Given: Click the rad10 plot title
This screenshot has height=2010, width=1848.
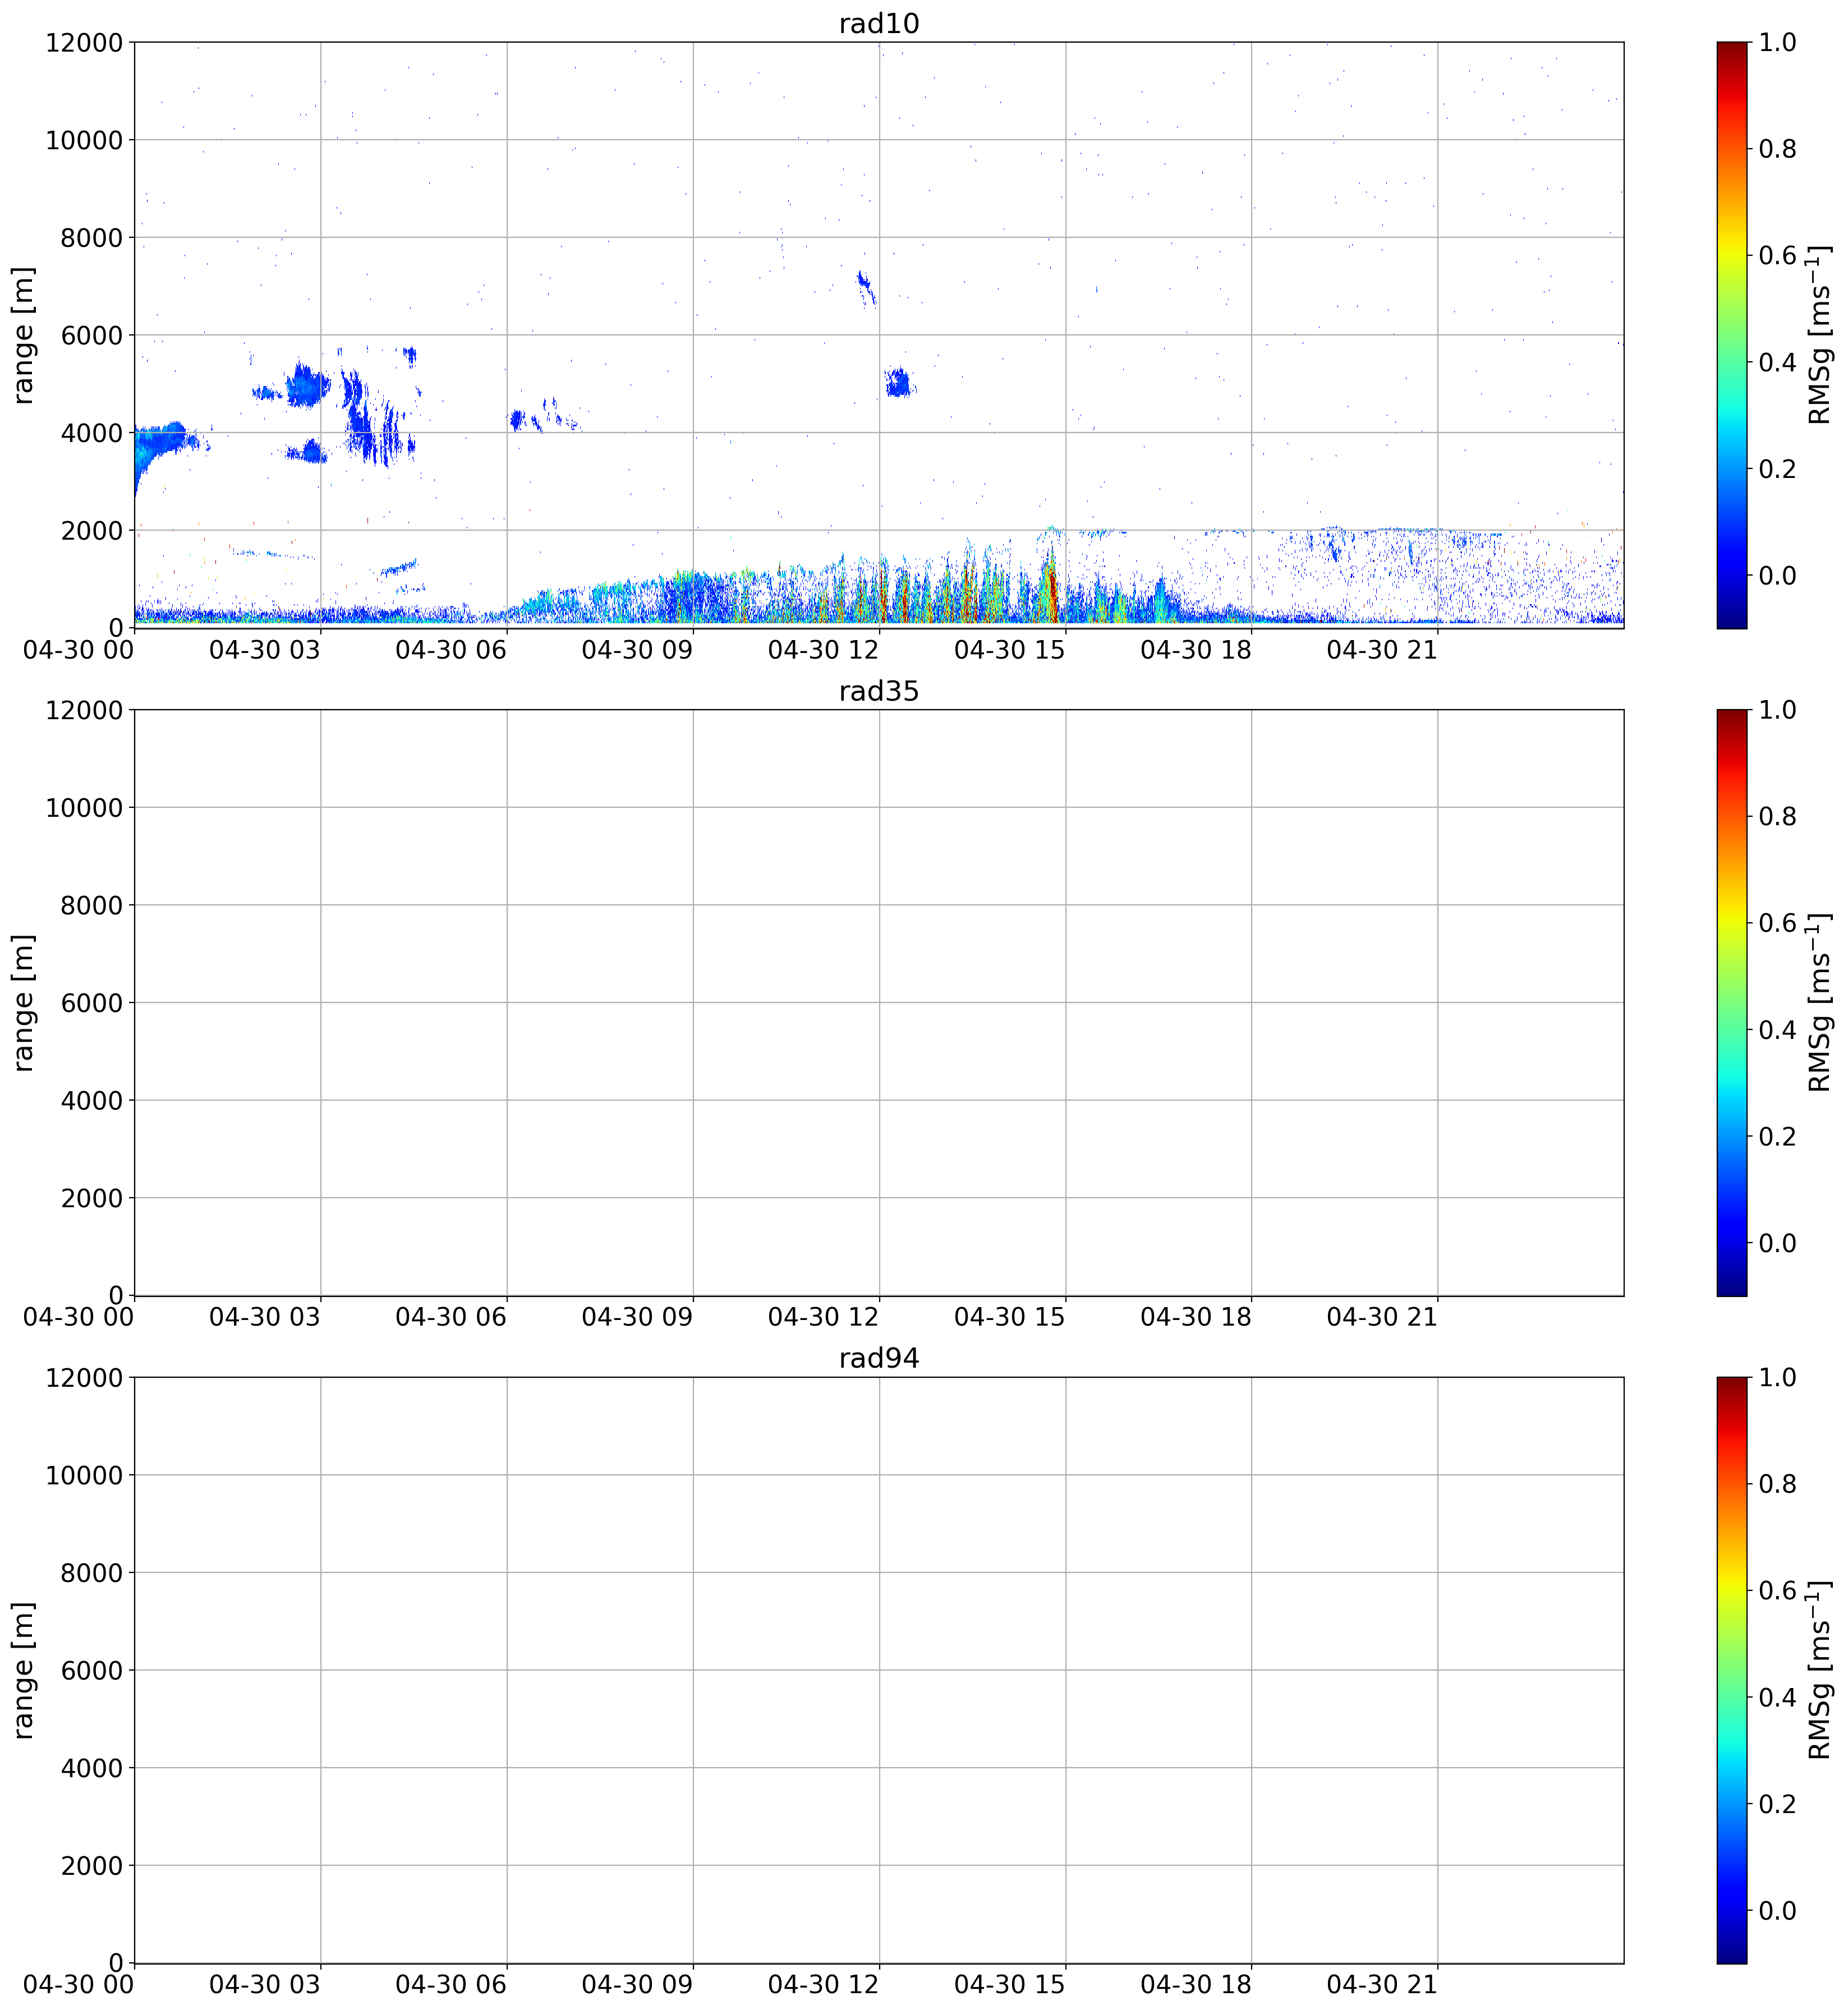Looking at the screenshot, I should tap(878, 24).
